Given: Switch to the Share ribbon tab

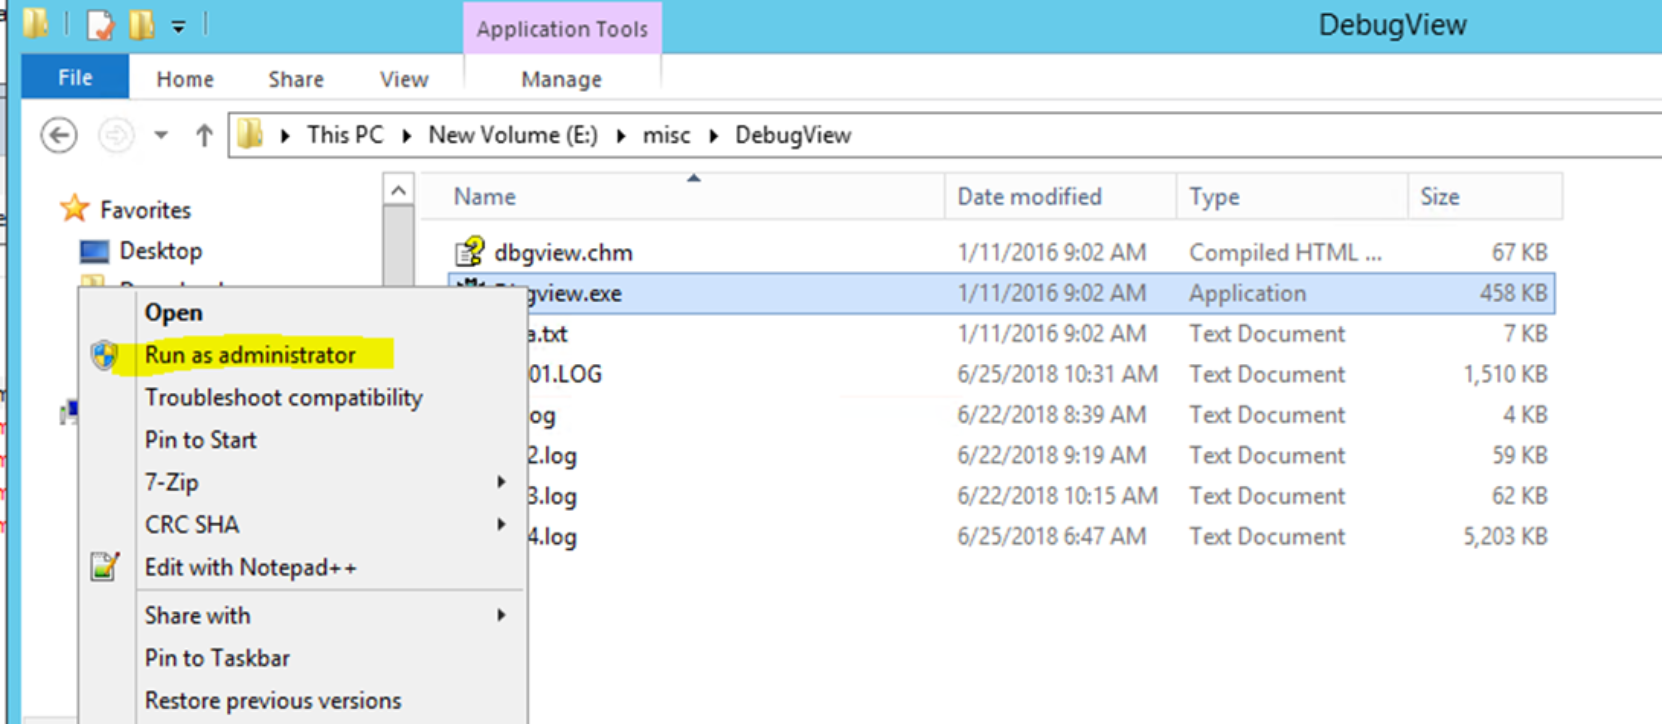Looking at the screenshot, I should 296,79.
